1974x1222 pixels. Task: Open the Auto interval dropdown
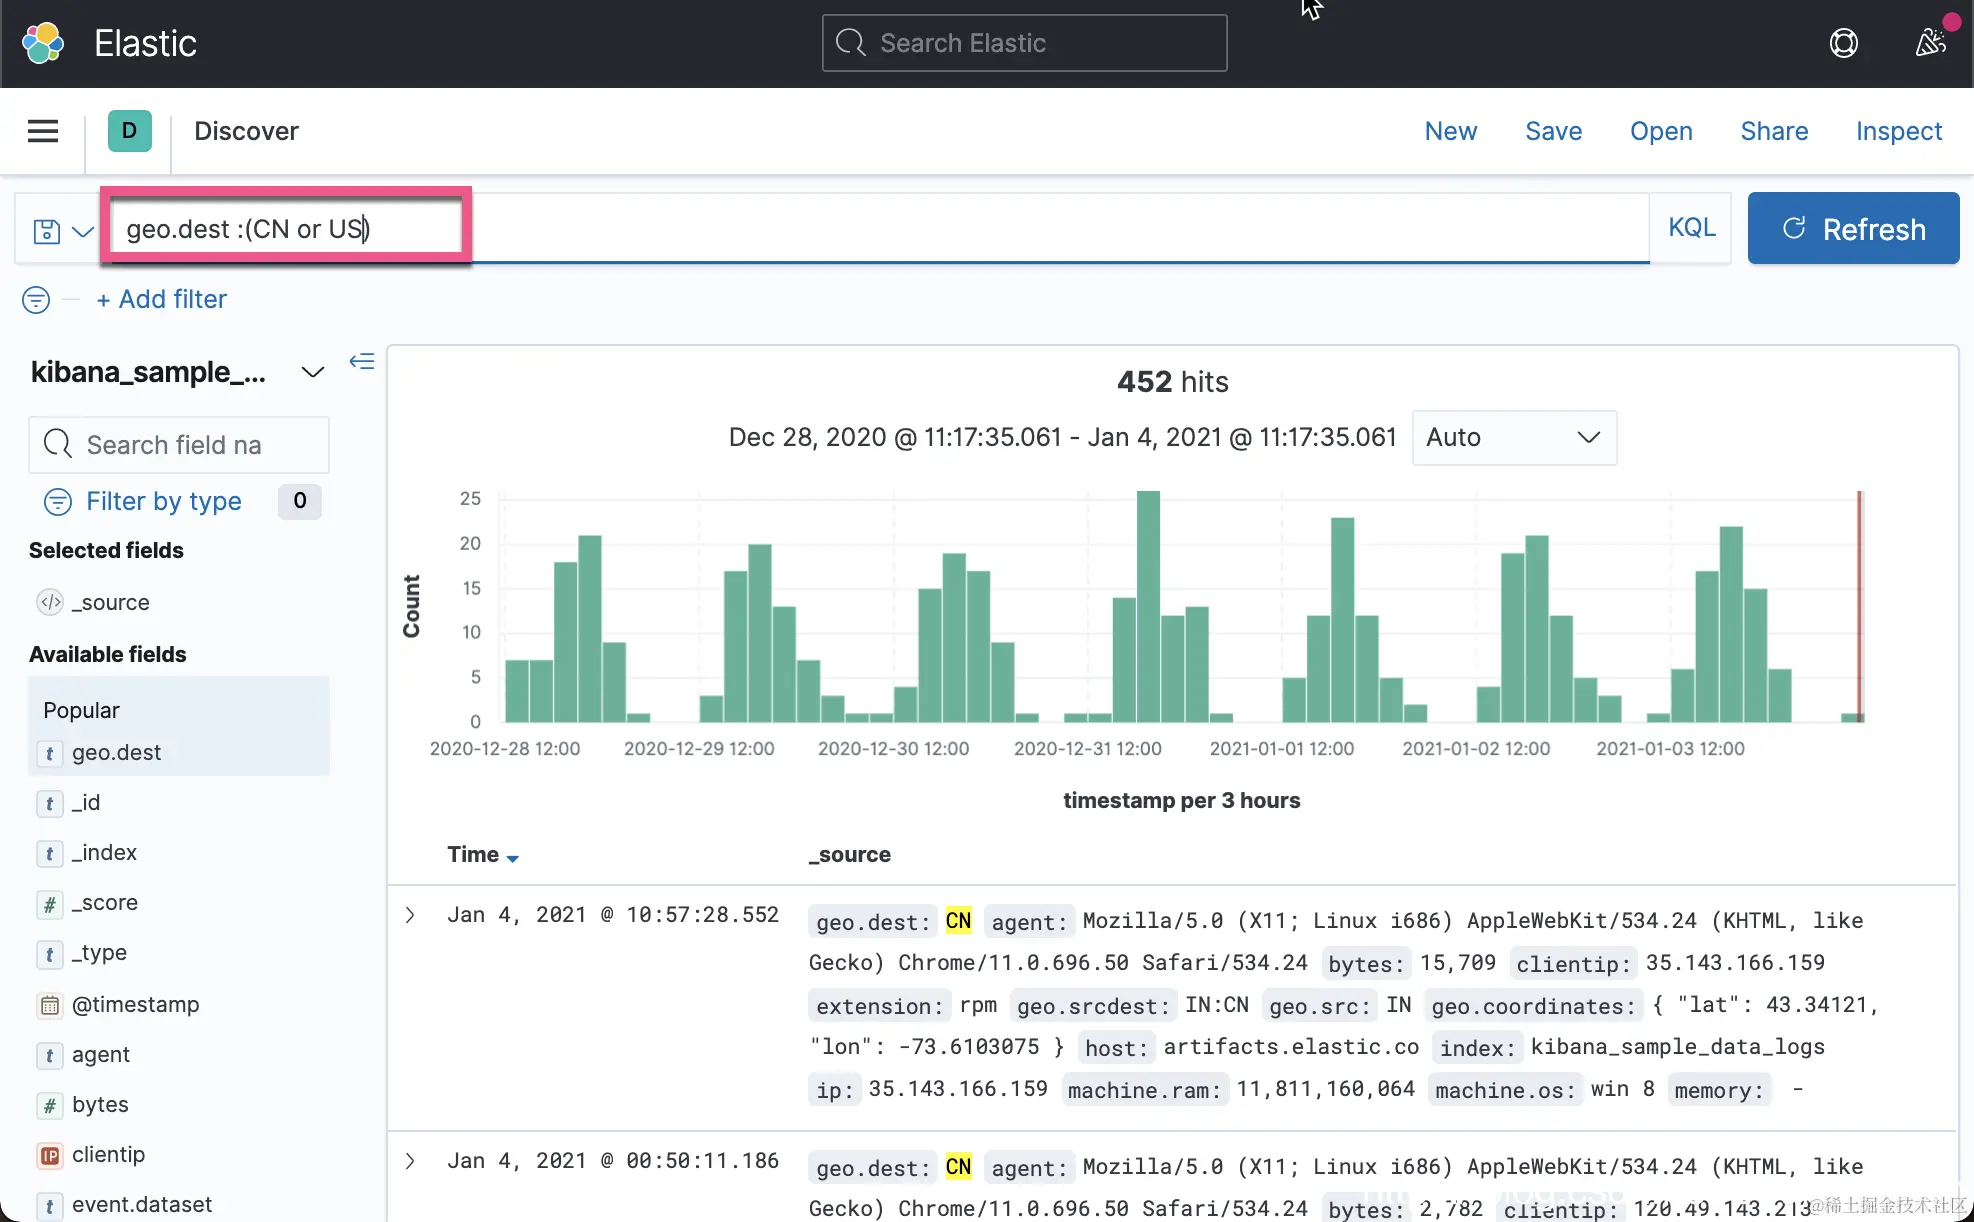1513,438
